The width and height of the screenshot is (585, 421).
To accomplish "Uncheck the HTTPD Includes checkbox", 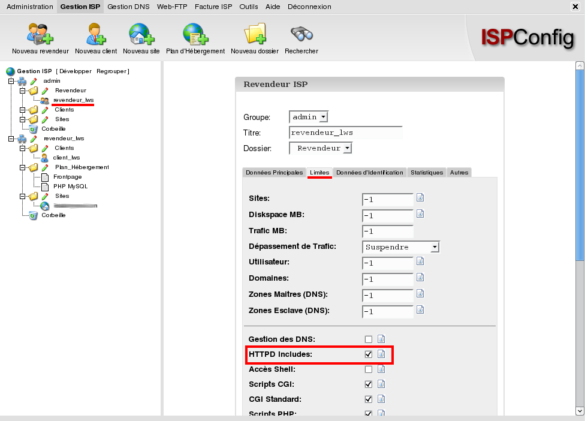I will pyautogui.click(x=369, y=354).
